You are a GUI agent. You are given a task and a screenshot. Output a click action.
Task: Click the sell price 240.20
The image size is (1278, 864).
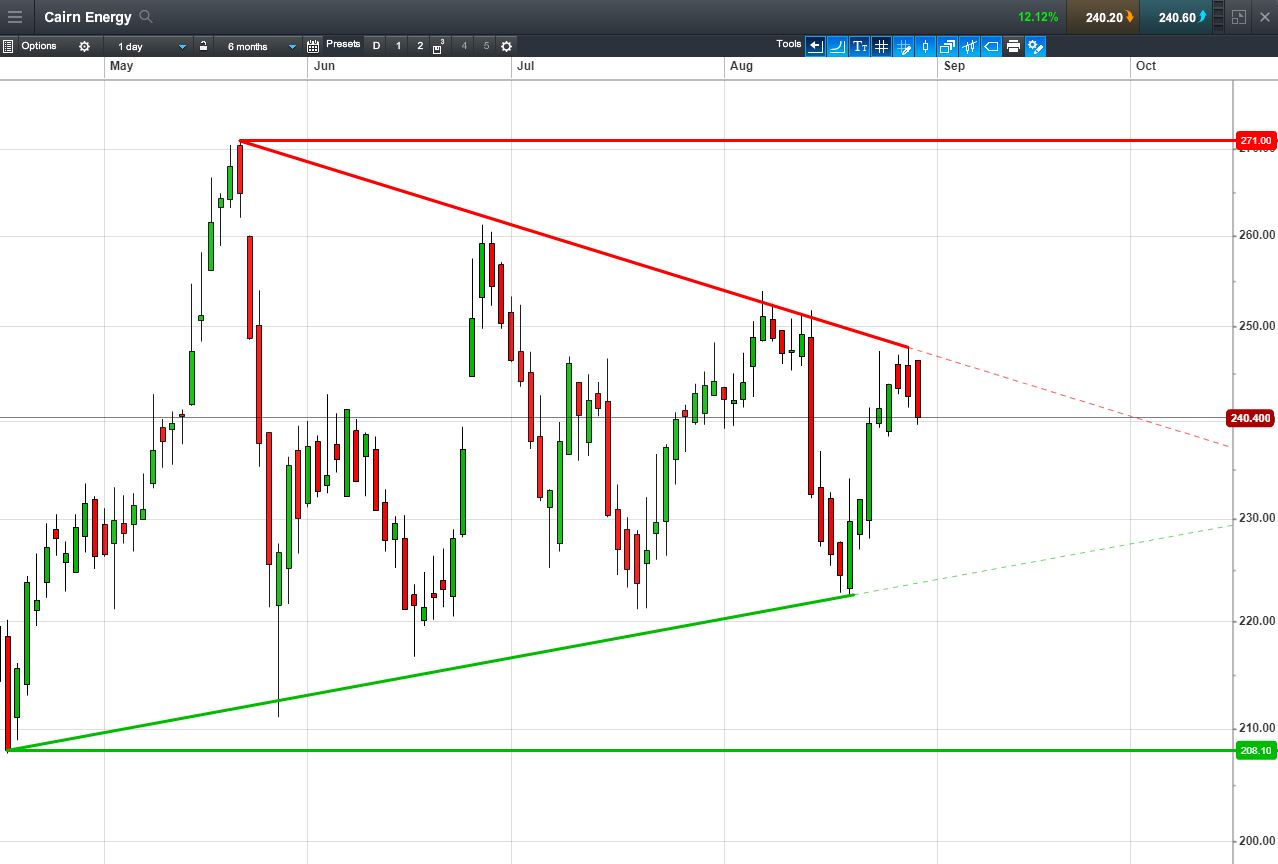pos(1103,17)
